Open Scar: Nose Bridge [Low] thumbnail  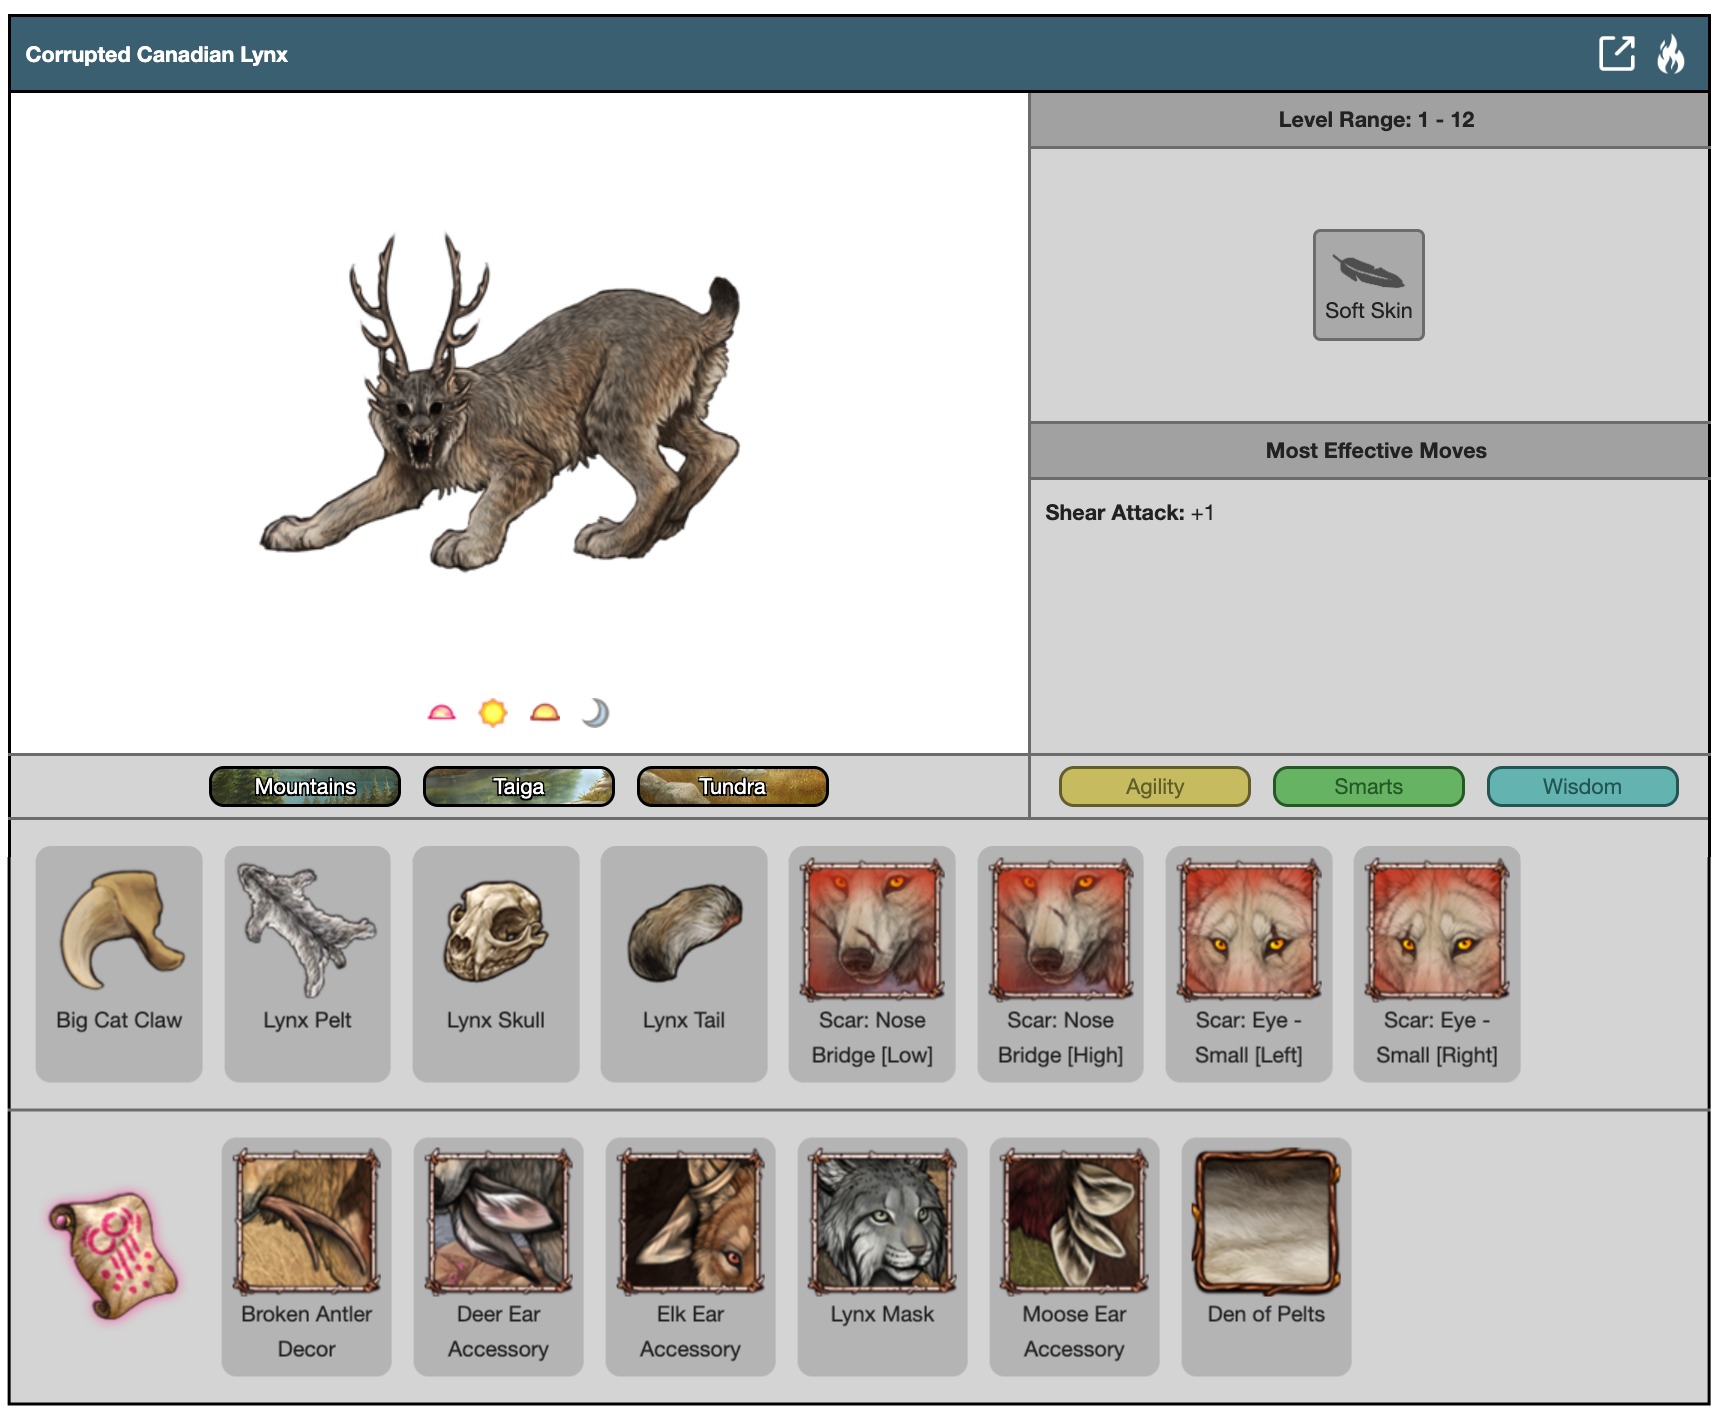click(872, 930)
